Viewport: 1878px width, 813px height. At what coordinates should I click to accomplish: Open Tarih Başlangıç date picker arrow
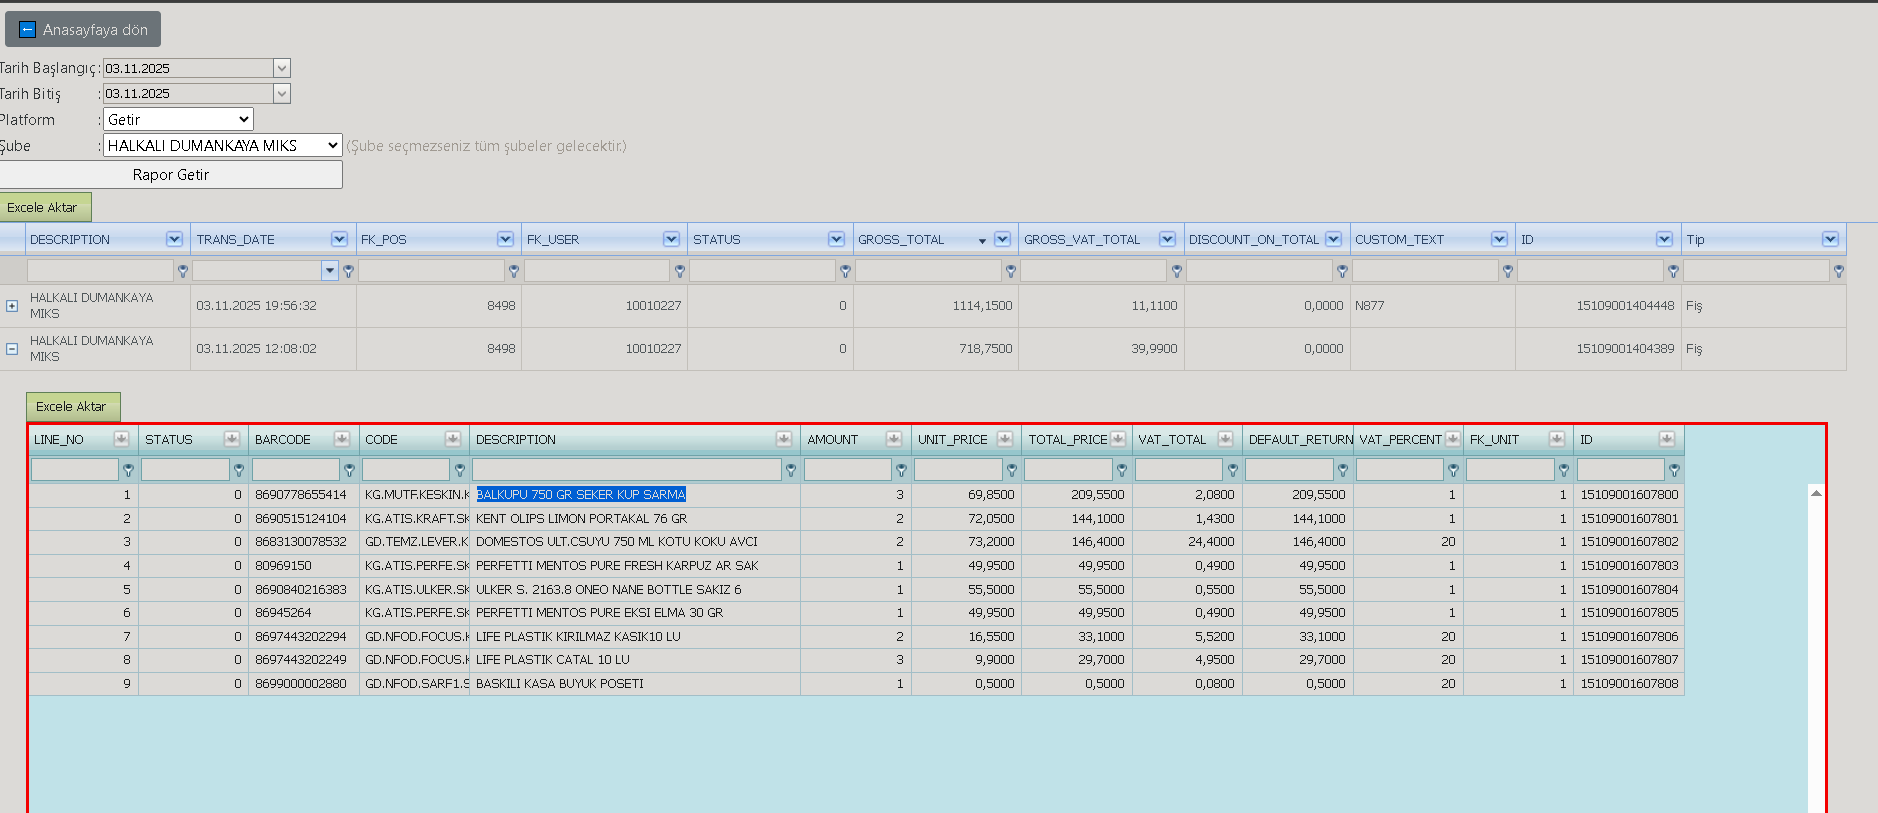tap(282, 68)
